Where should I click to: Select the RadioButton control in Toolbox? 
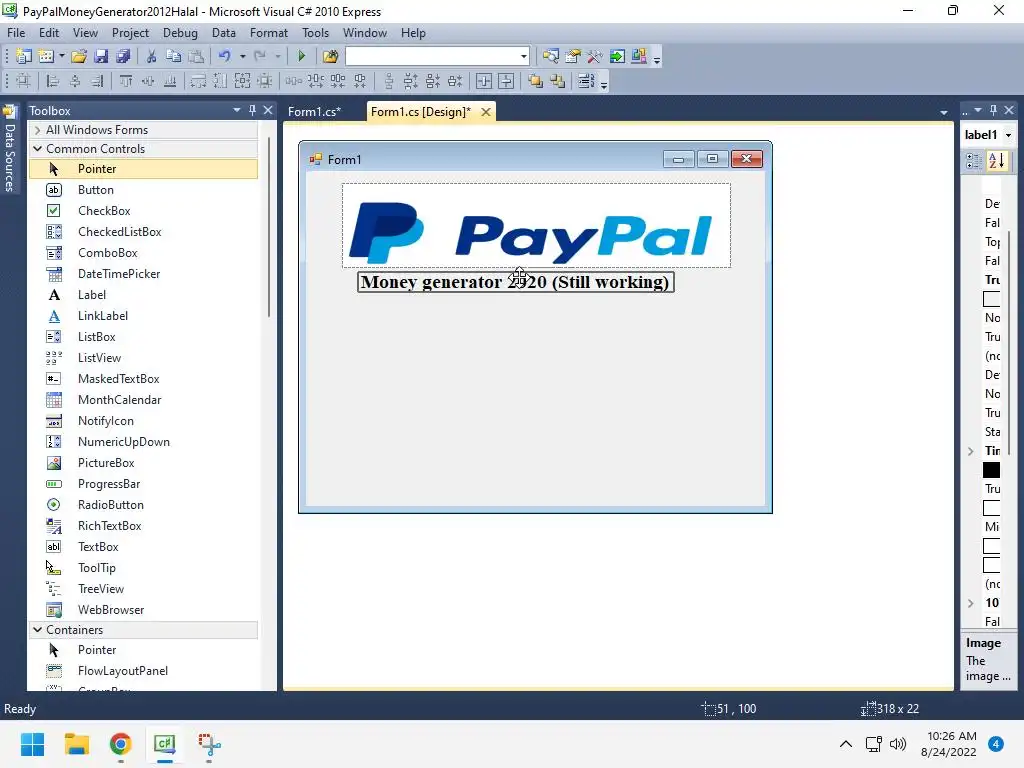144,505
